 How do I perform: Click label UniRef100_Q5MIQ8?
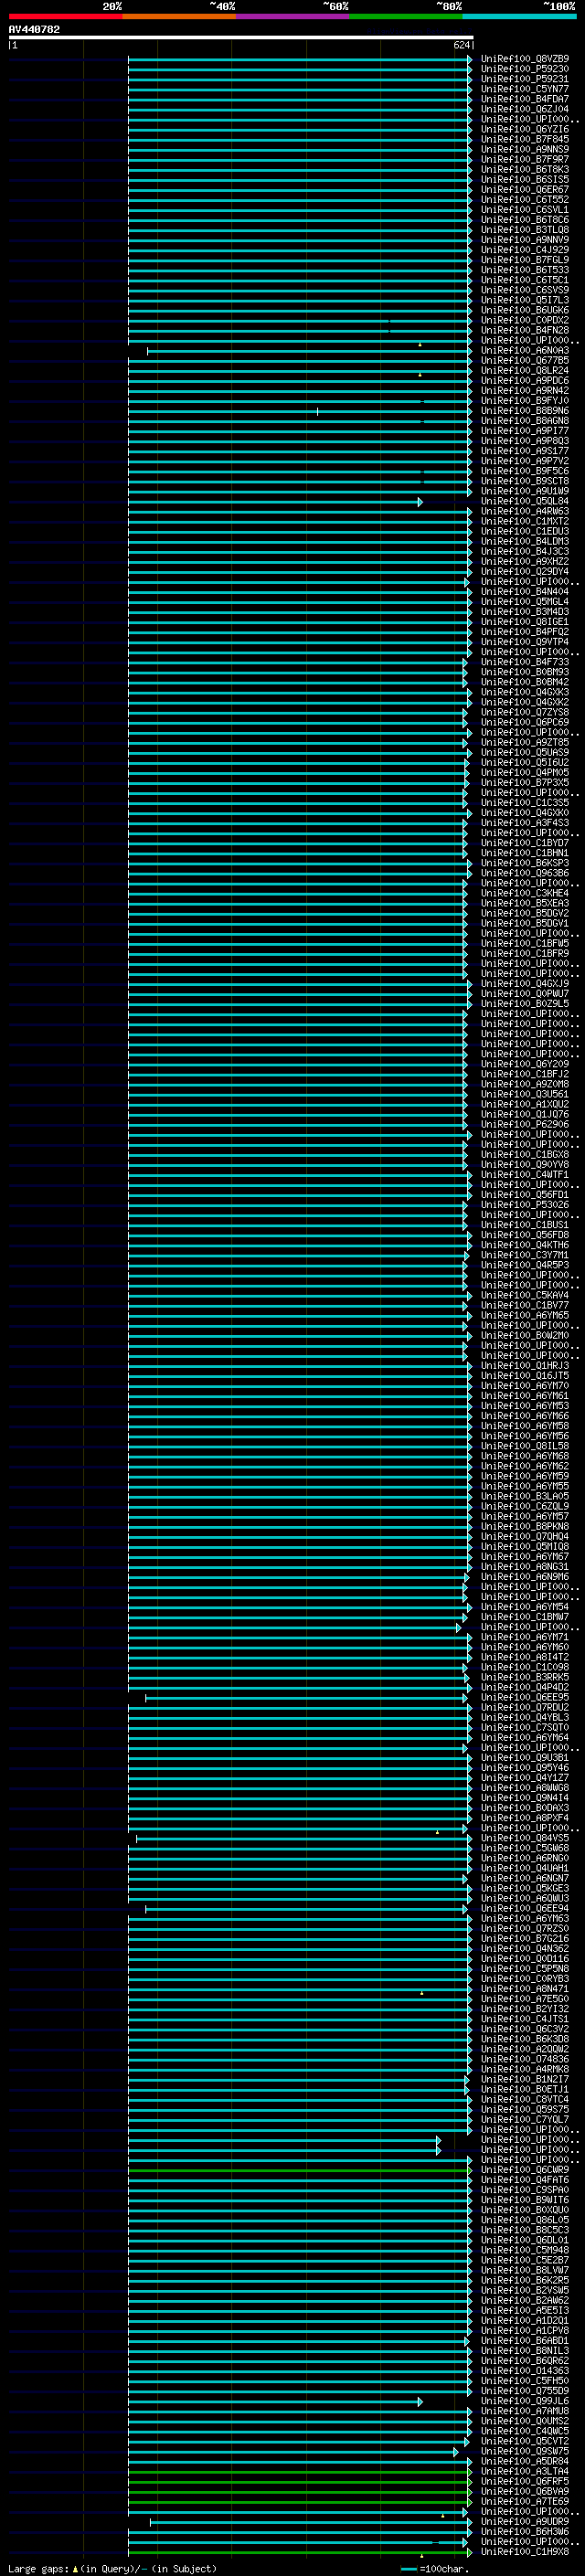525,1546
